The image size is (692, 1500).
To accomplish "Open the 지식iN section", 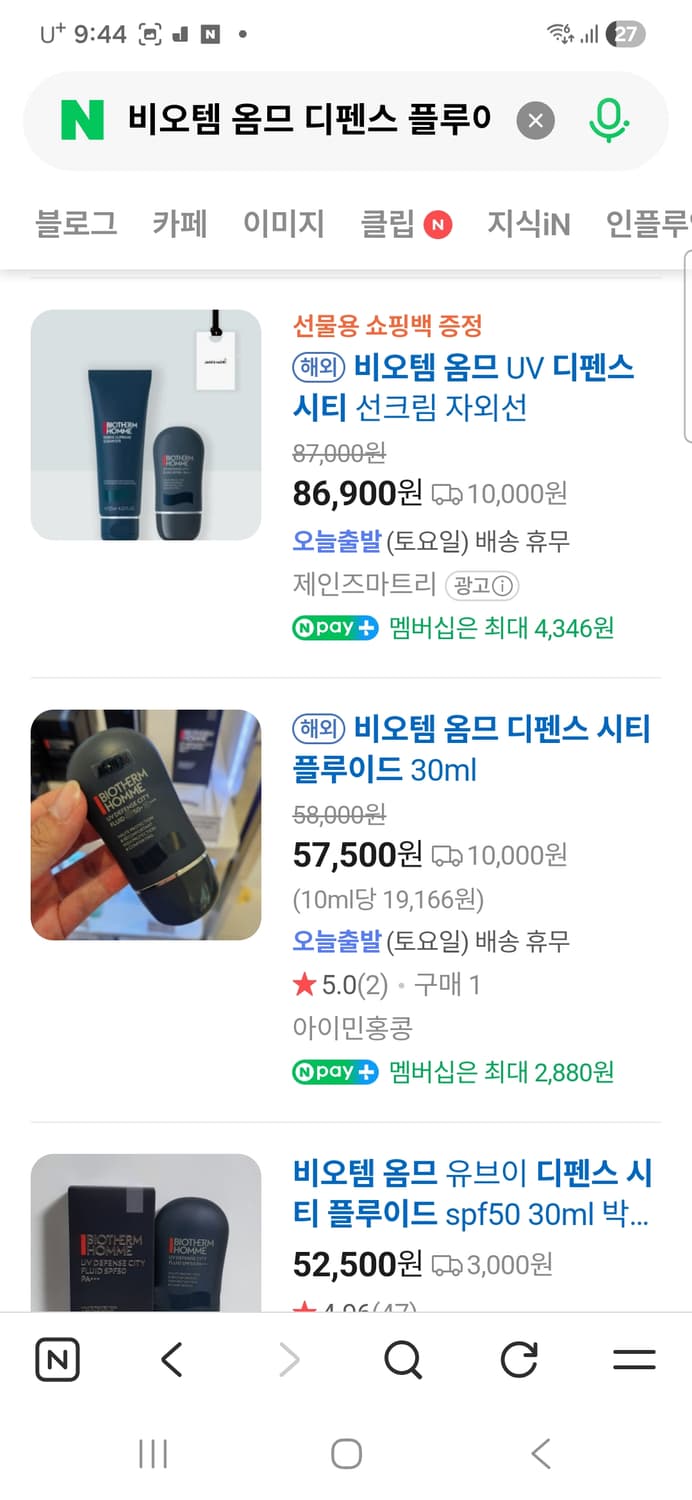I will (x=529, y=225).
